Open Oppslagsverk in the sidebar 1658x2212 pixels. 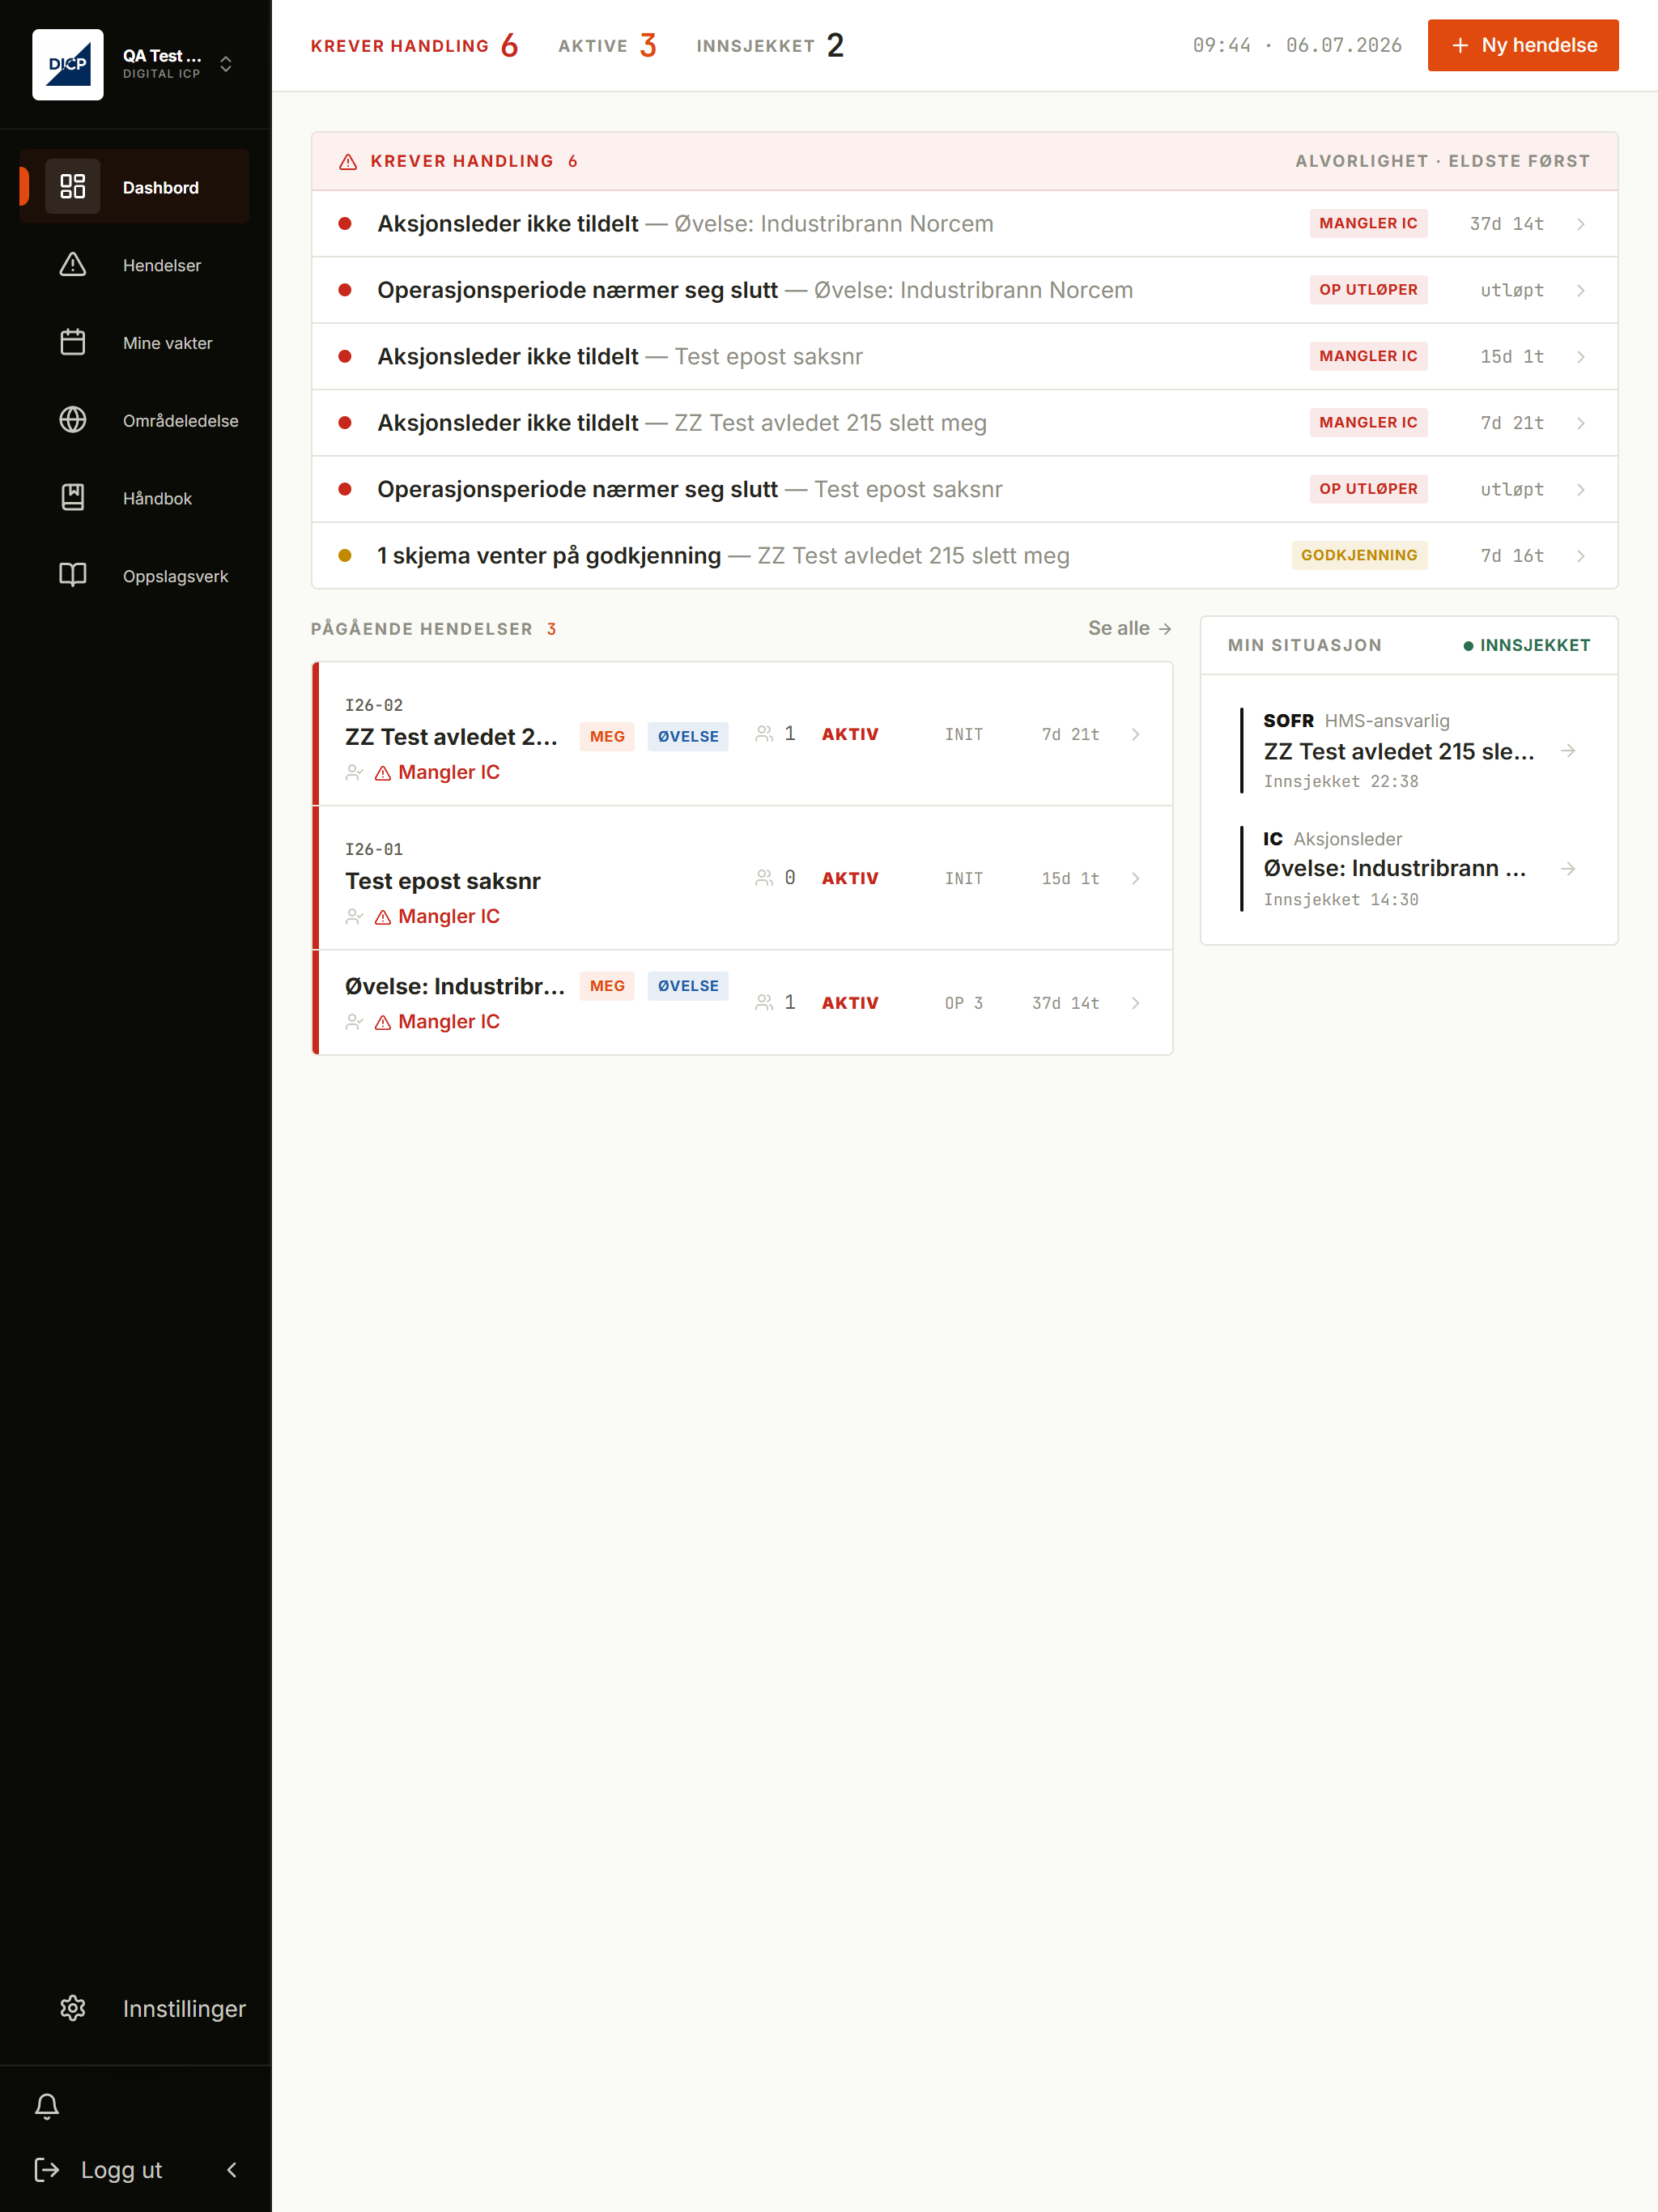pyautogui.click(x=135, y=576)
